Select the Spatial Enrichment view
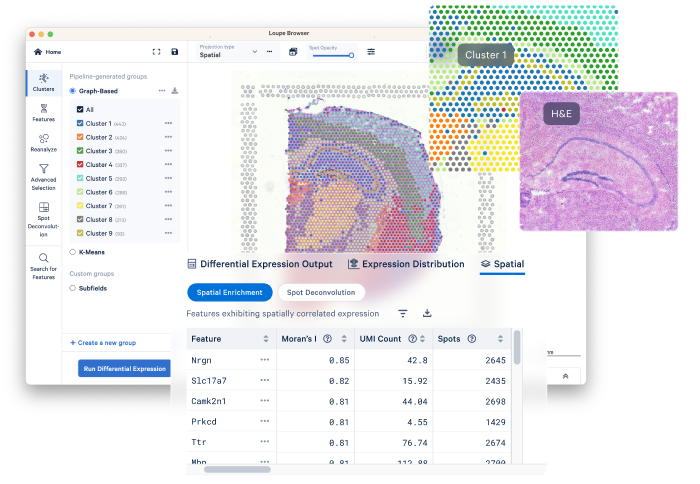 click(229, 292)
